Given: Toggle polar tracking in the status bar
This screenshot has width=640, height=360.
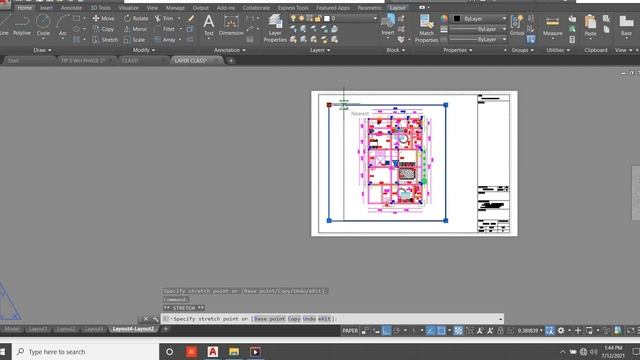Looking at the screenshot, I should (x=396, y=331).
